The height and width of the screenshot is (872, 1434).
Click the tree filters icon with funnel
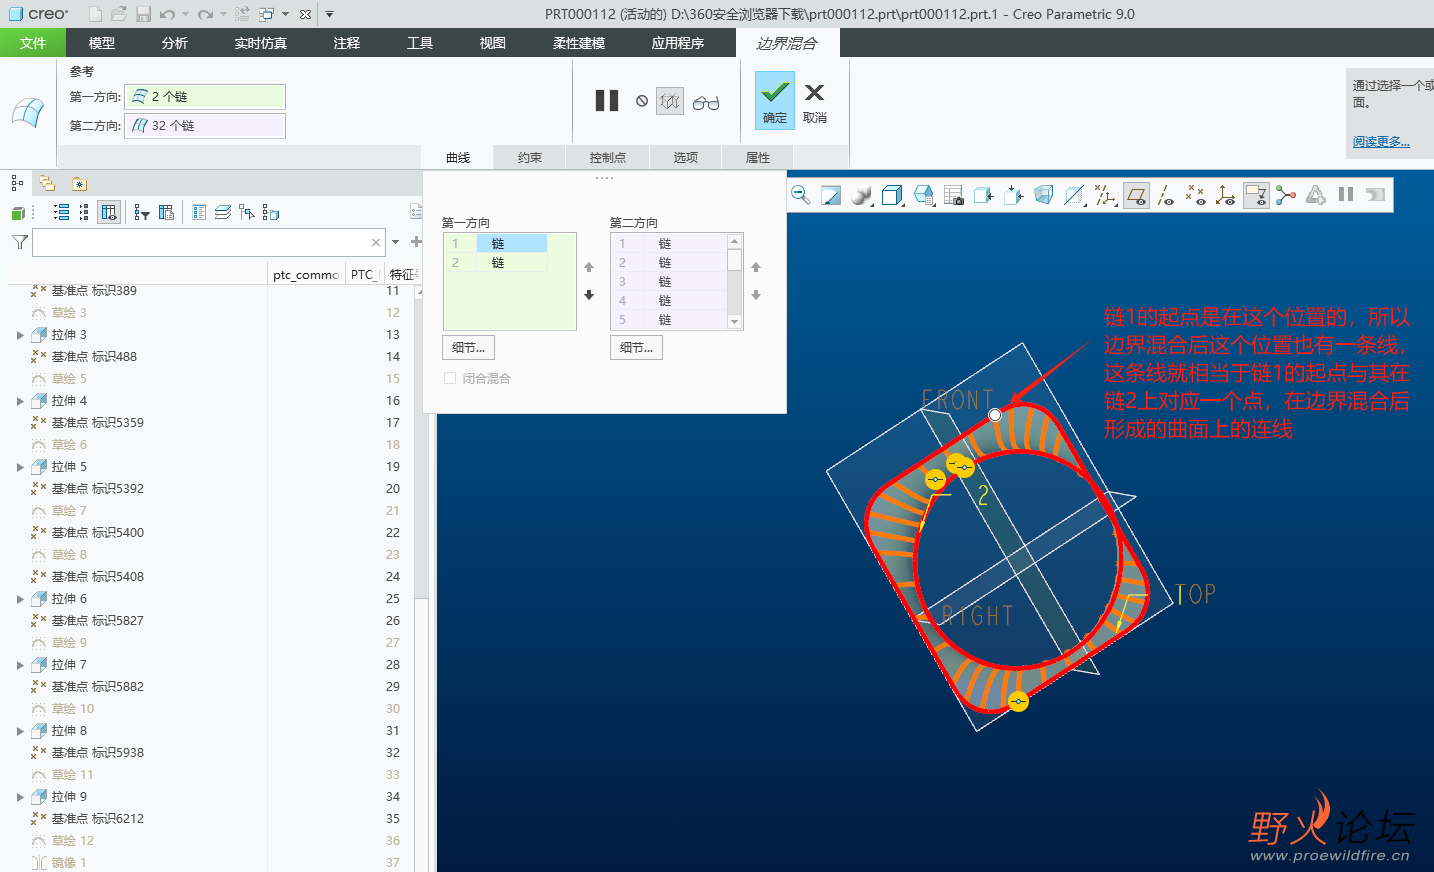(141, 212)
